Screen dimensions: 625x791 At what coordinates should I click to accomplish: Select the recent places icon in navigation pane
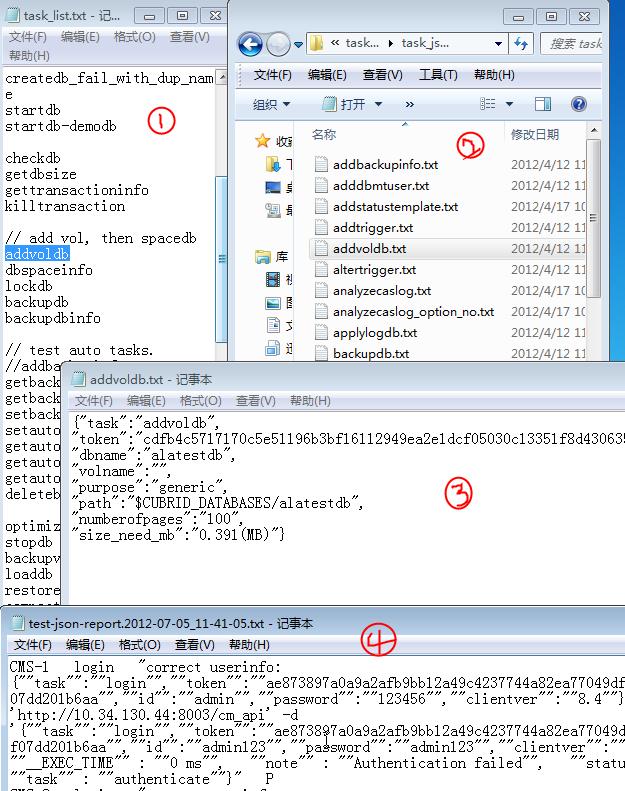click(x=272, y=210)
